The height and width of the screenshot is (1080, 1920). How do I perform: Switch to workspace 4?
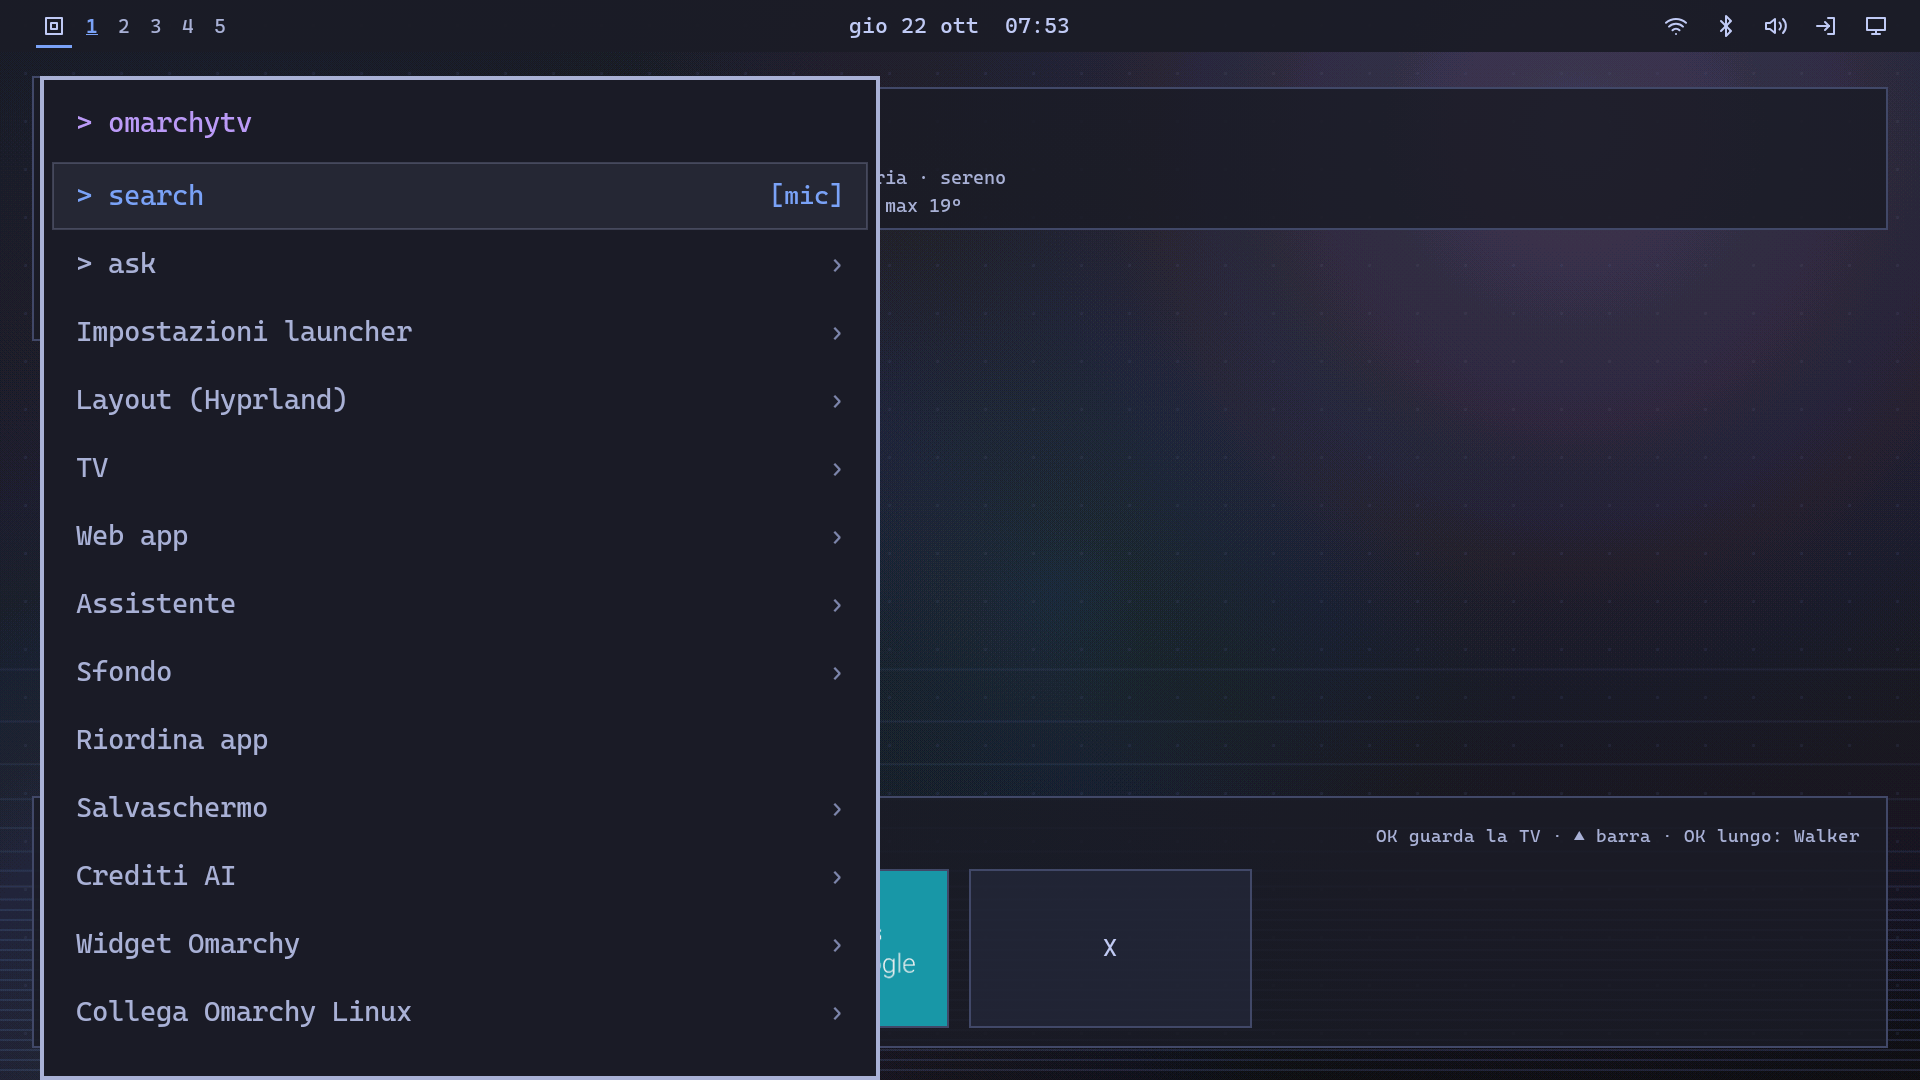point(187,26)
